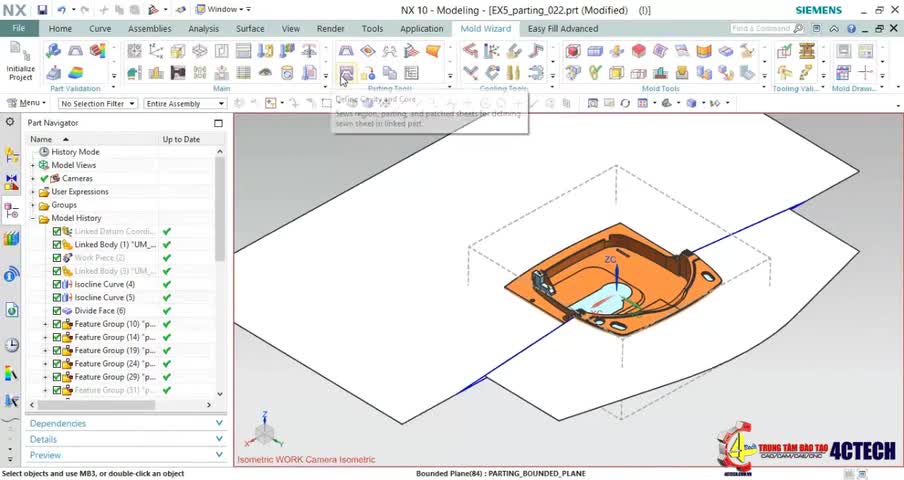The height and width of the screenshot is (480, 904).
Task: Toggle the Isocline Curve (4) checkbox
Action: [x=56, y=284]
